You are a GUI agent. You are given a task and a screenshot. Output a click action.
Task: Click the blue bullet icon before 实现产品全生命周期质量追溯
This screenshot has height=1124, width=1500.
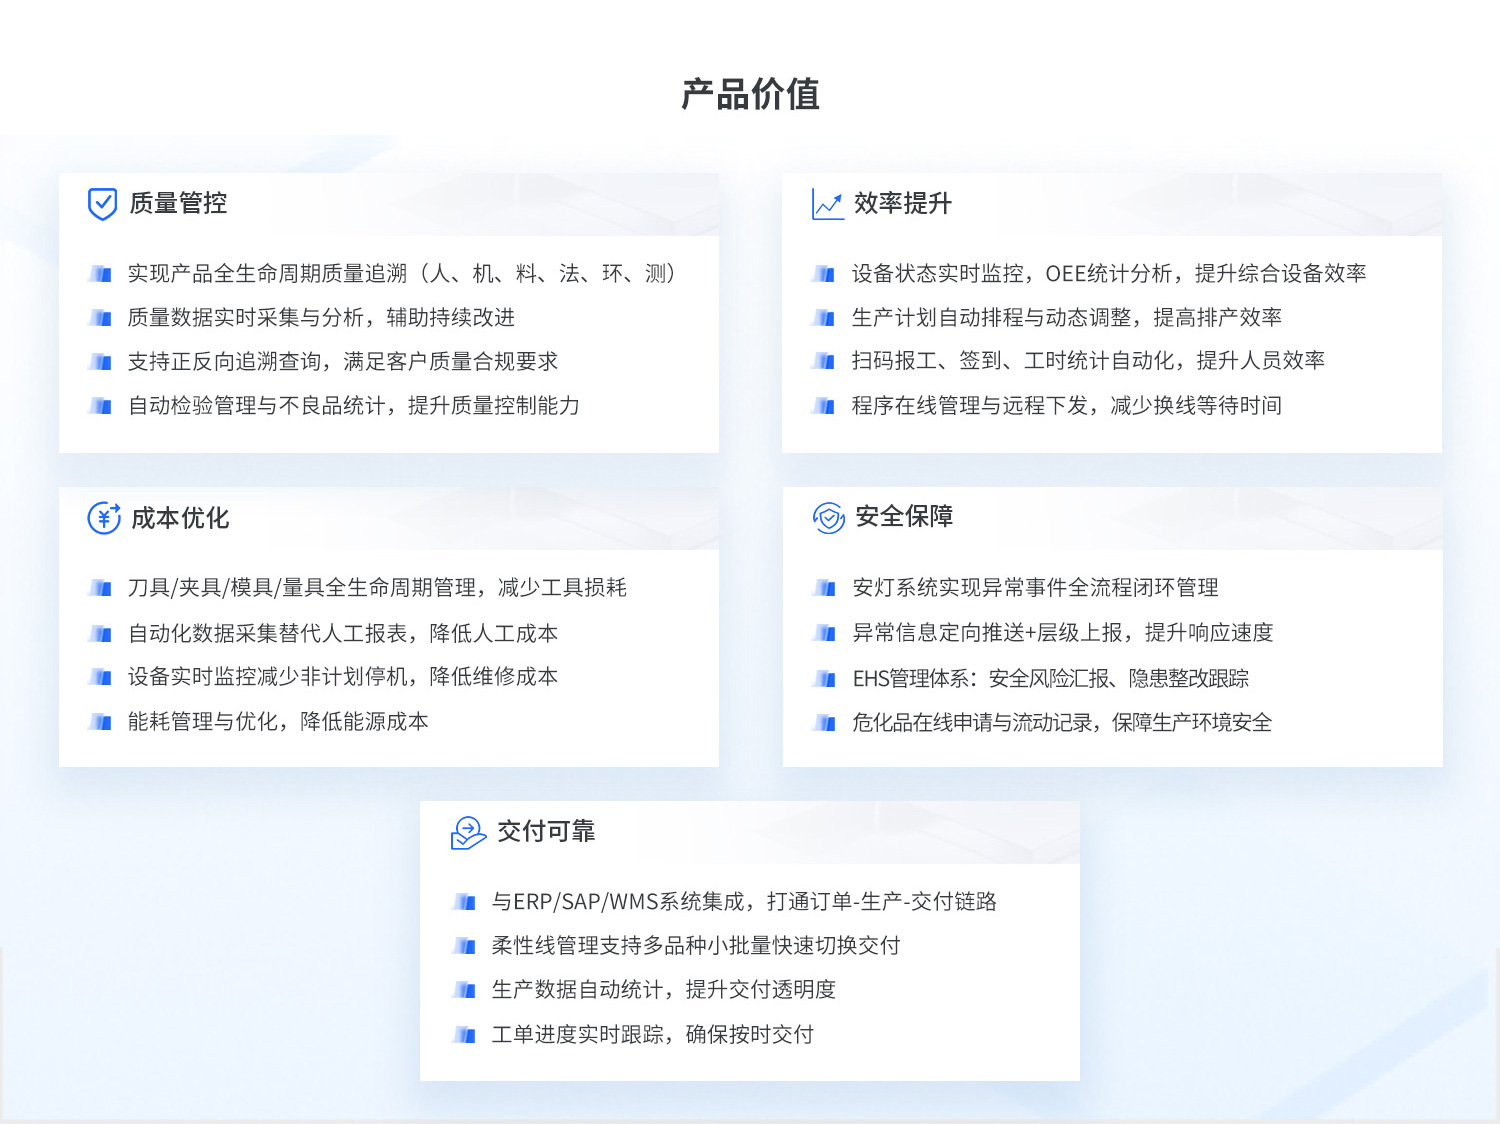tap(100, 274)
